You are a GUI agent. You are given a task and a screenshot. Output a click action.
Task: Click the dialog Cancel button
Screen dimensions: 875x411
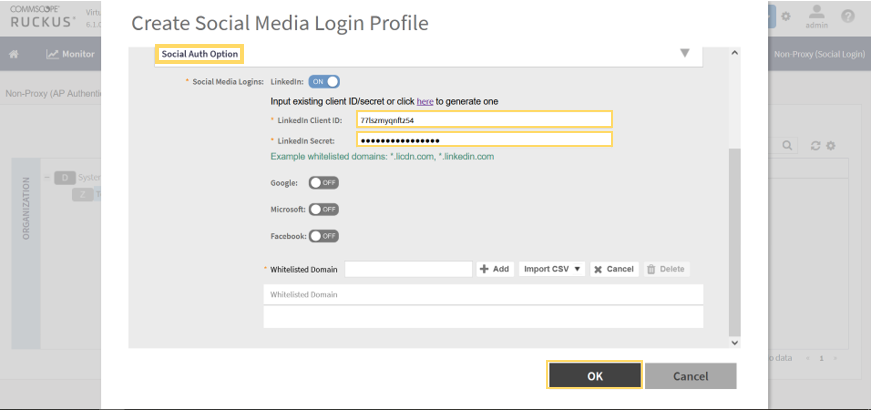(x=691, y=376)
